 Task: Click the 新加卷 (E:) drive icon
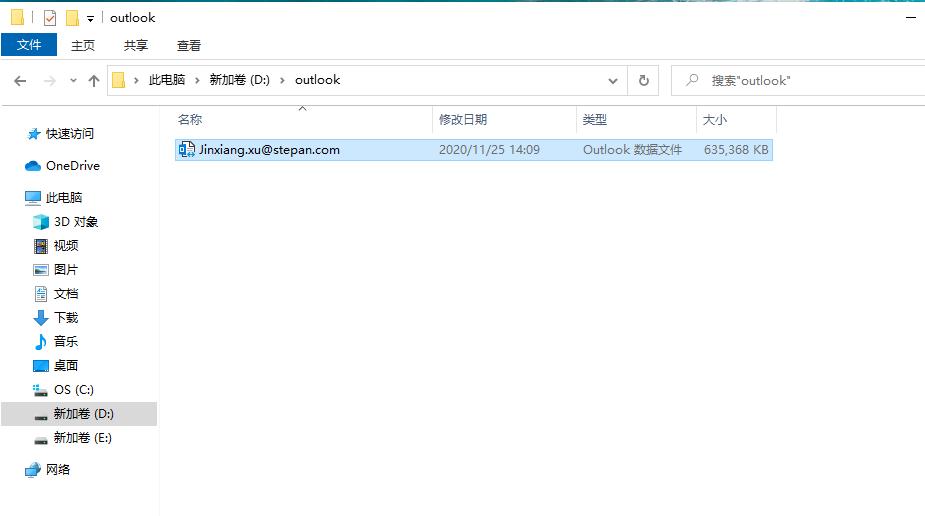click(x=41, y=440)
